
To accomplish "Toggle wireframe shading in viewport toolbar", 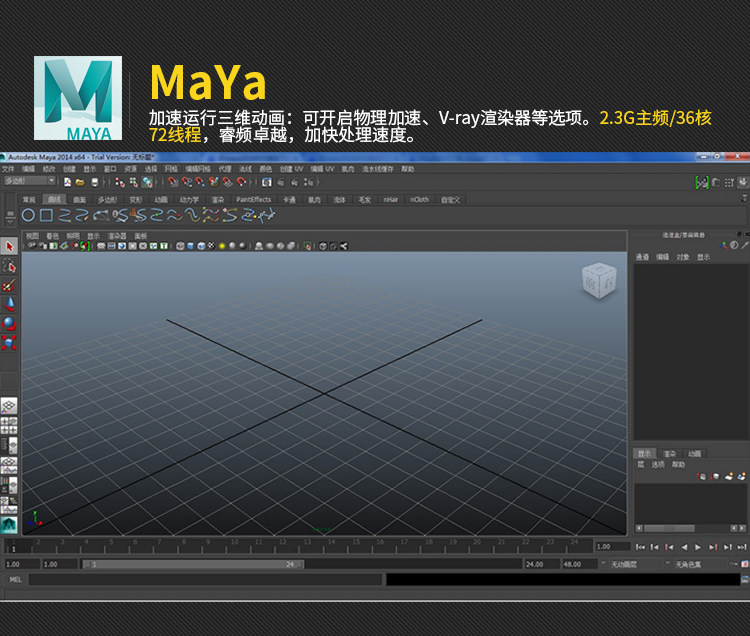I will 180,246.
